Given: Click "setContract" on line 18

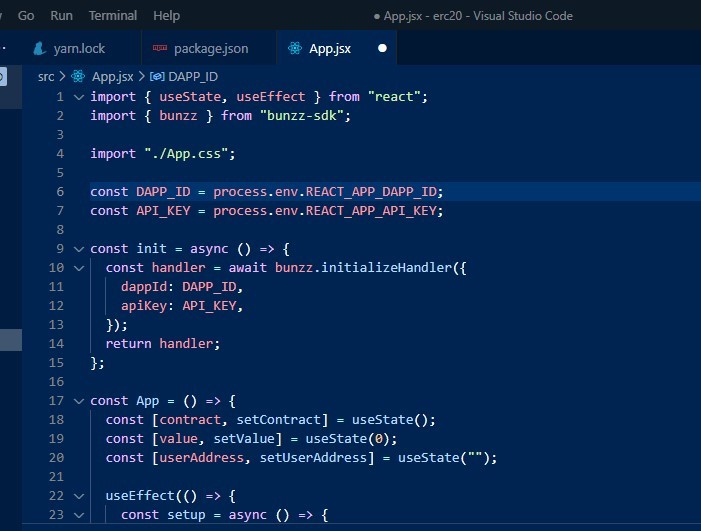Looking at the screenshot, I should [x=279, y=420].
